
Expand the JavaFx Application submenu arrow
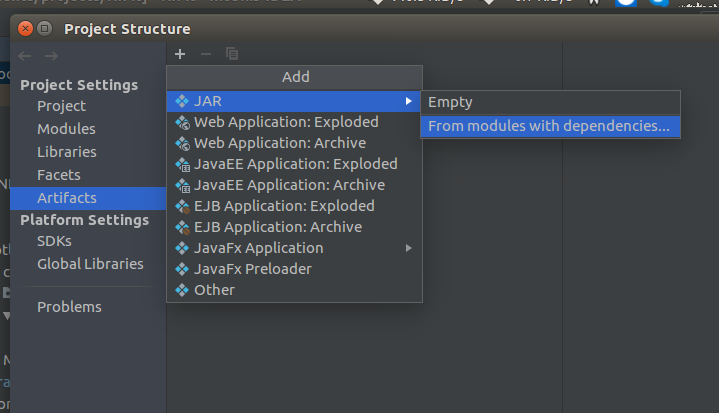pos(408,248)
